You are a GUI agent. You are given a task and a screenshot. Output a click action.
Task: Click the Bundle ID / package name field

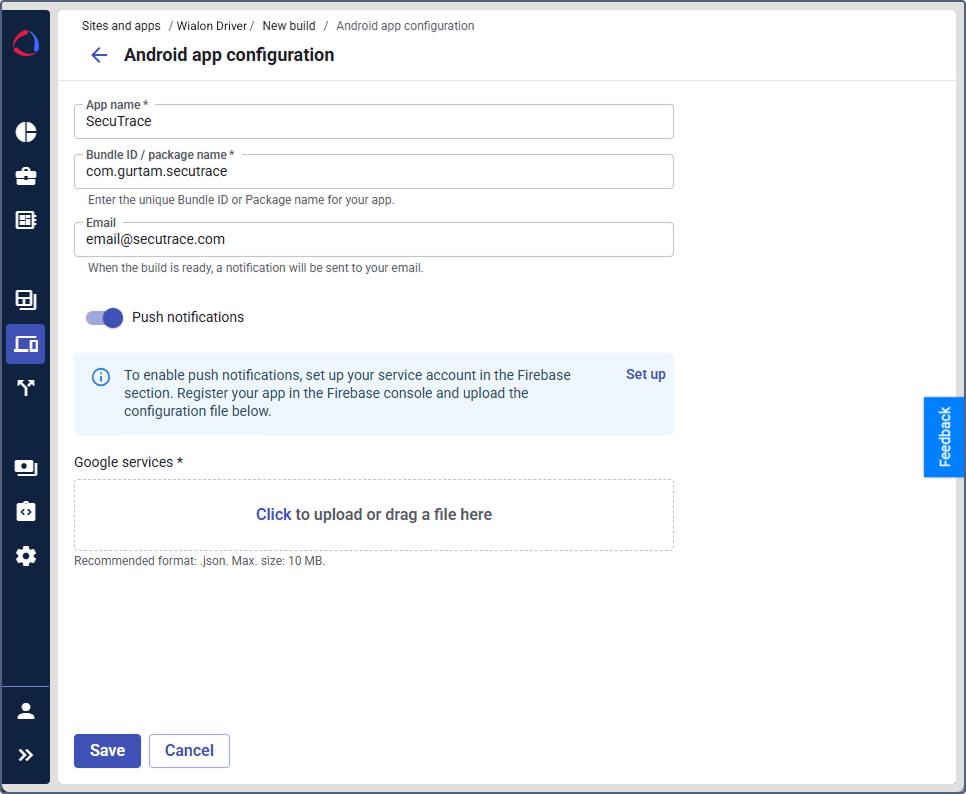[373, 171]
